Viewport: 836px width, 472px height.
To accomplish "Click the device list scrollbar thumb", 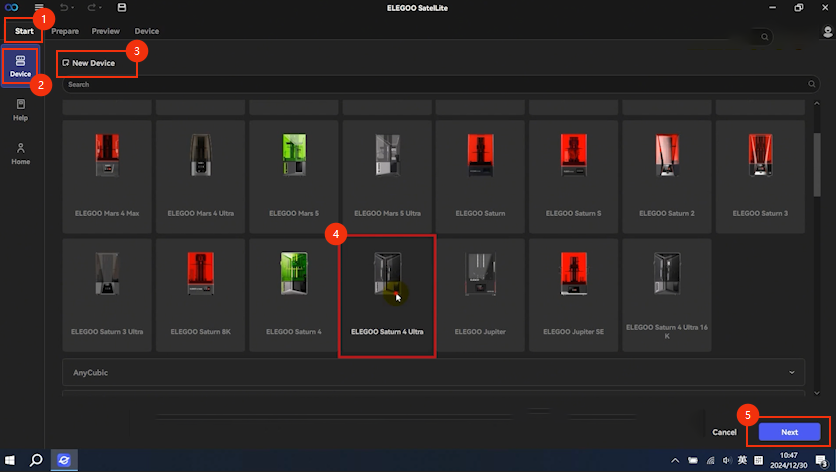I will point(817,164).
